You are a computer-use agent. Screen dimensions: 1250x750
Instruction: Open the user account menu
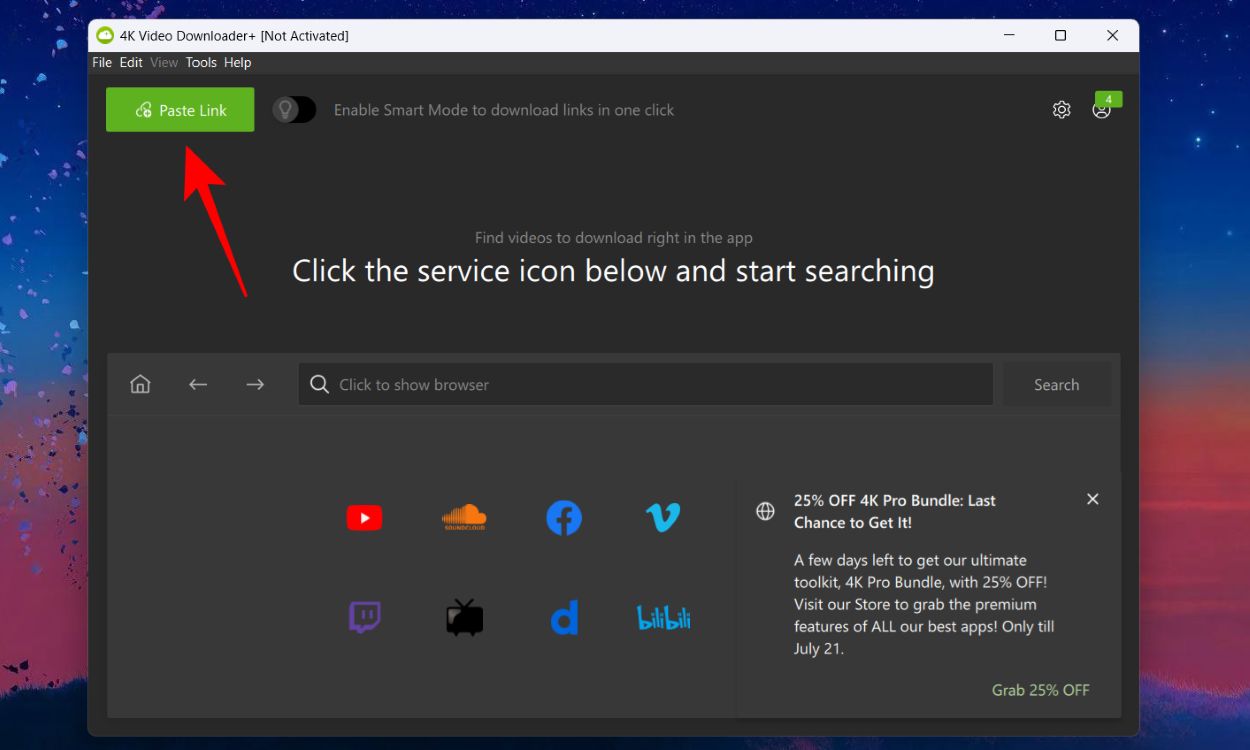coord(1103,110)
